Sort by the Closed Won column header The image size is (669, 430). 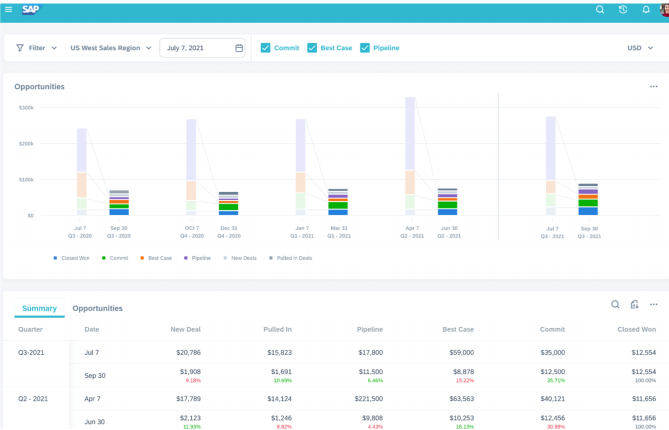coord(637,329)
